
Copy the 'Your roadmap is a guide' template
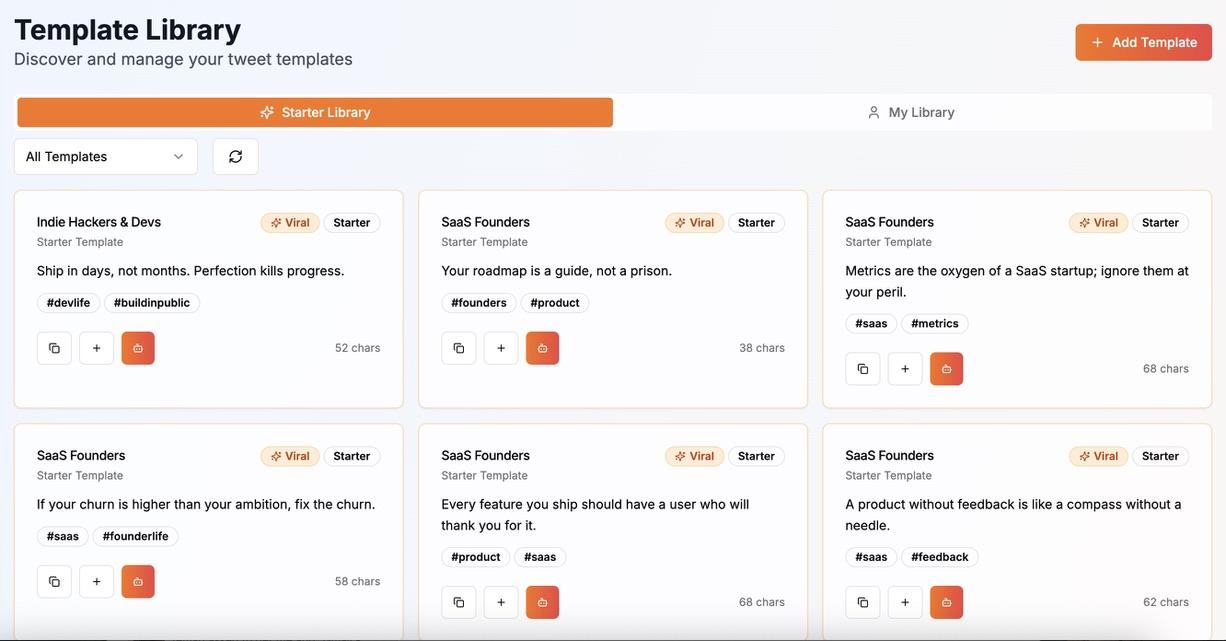pos(458,348)
